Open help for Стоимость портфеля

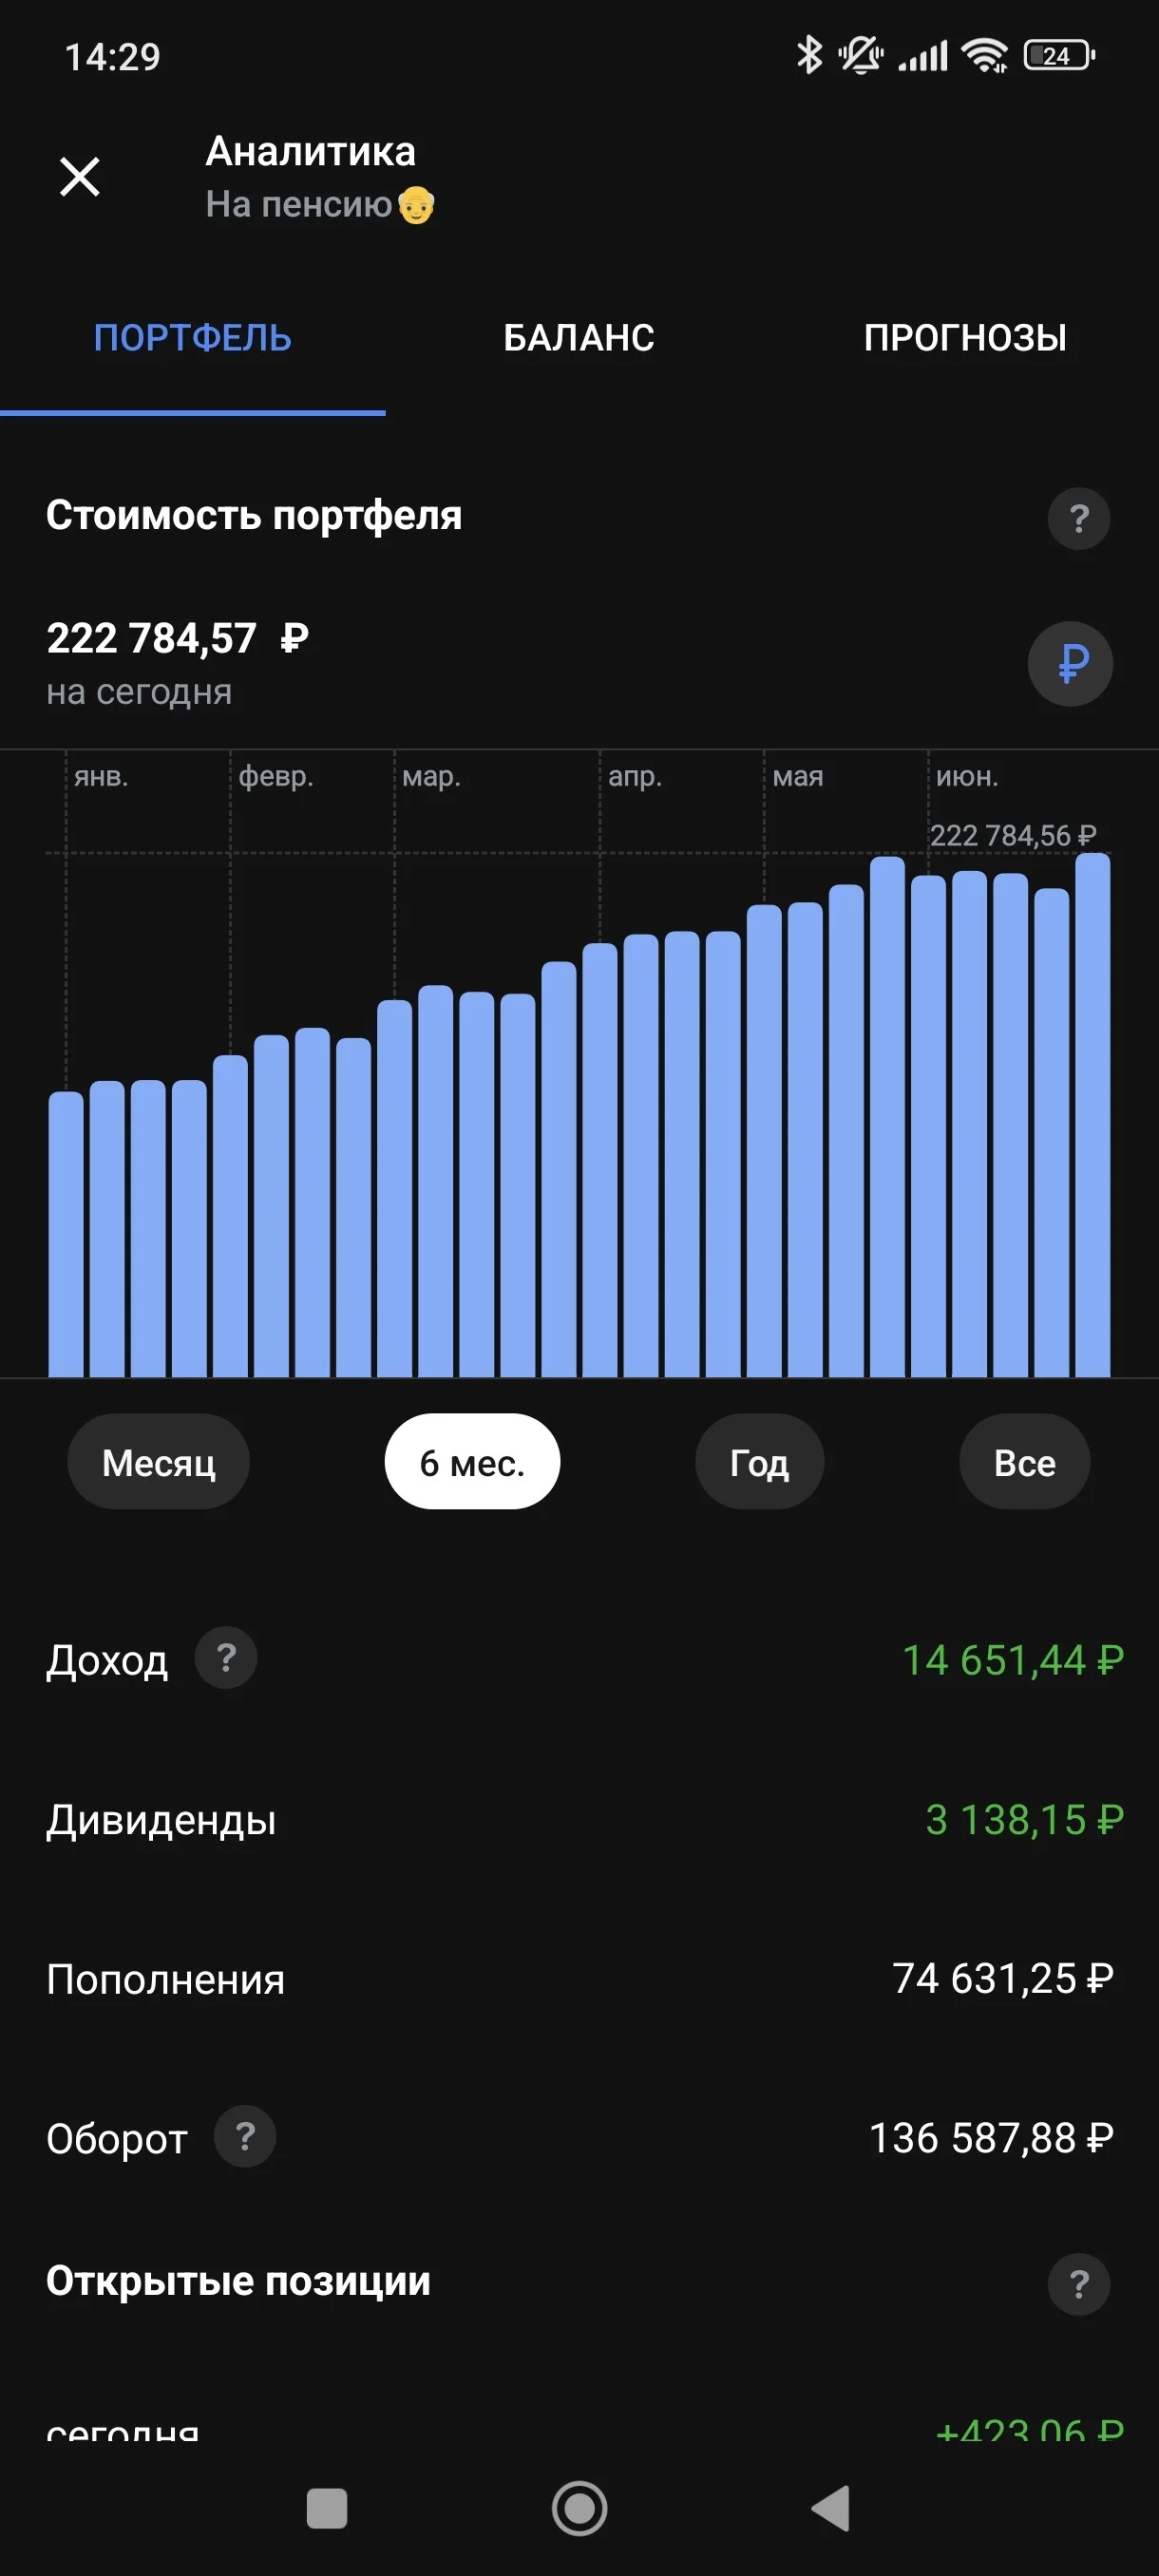point(1078,518)
